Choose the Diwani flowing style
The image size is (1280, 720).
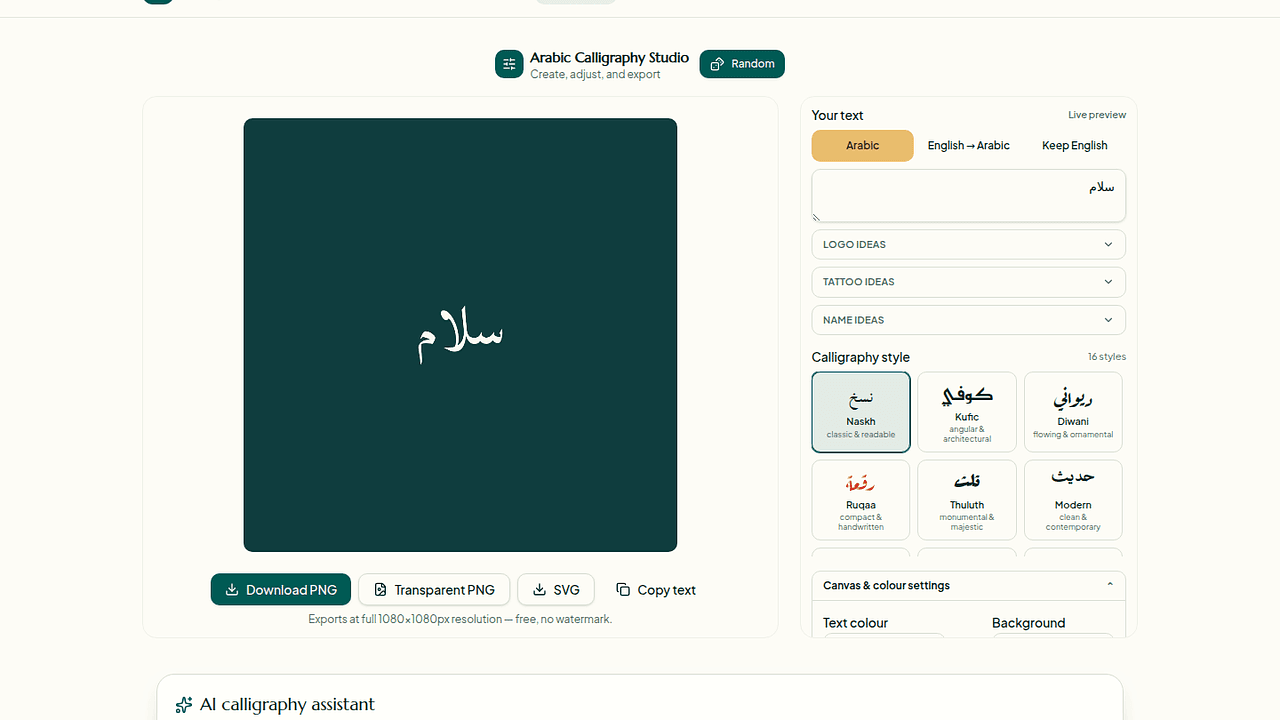coord(1073,412)
